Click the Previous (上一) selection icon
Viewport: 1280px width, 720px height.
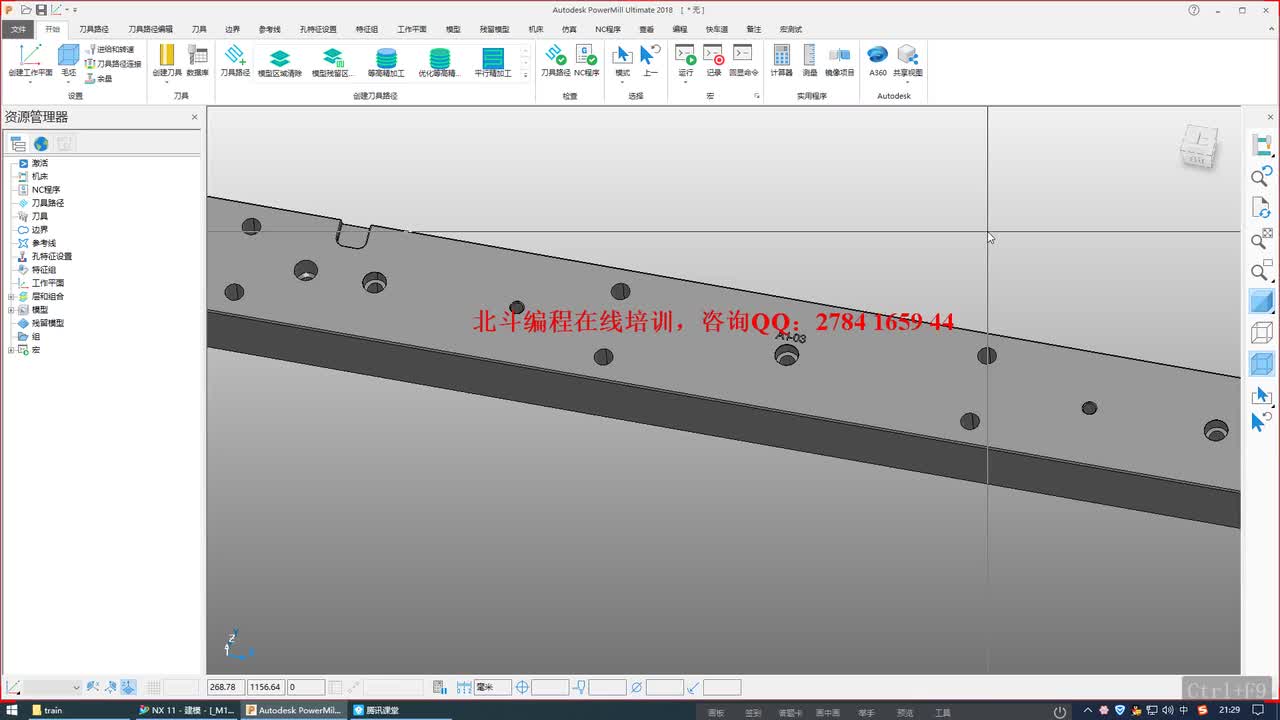[x=650, y=55]
